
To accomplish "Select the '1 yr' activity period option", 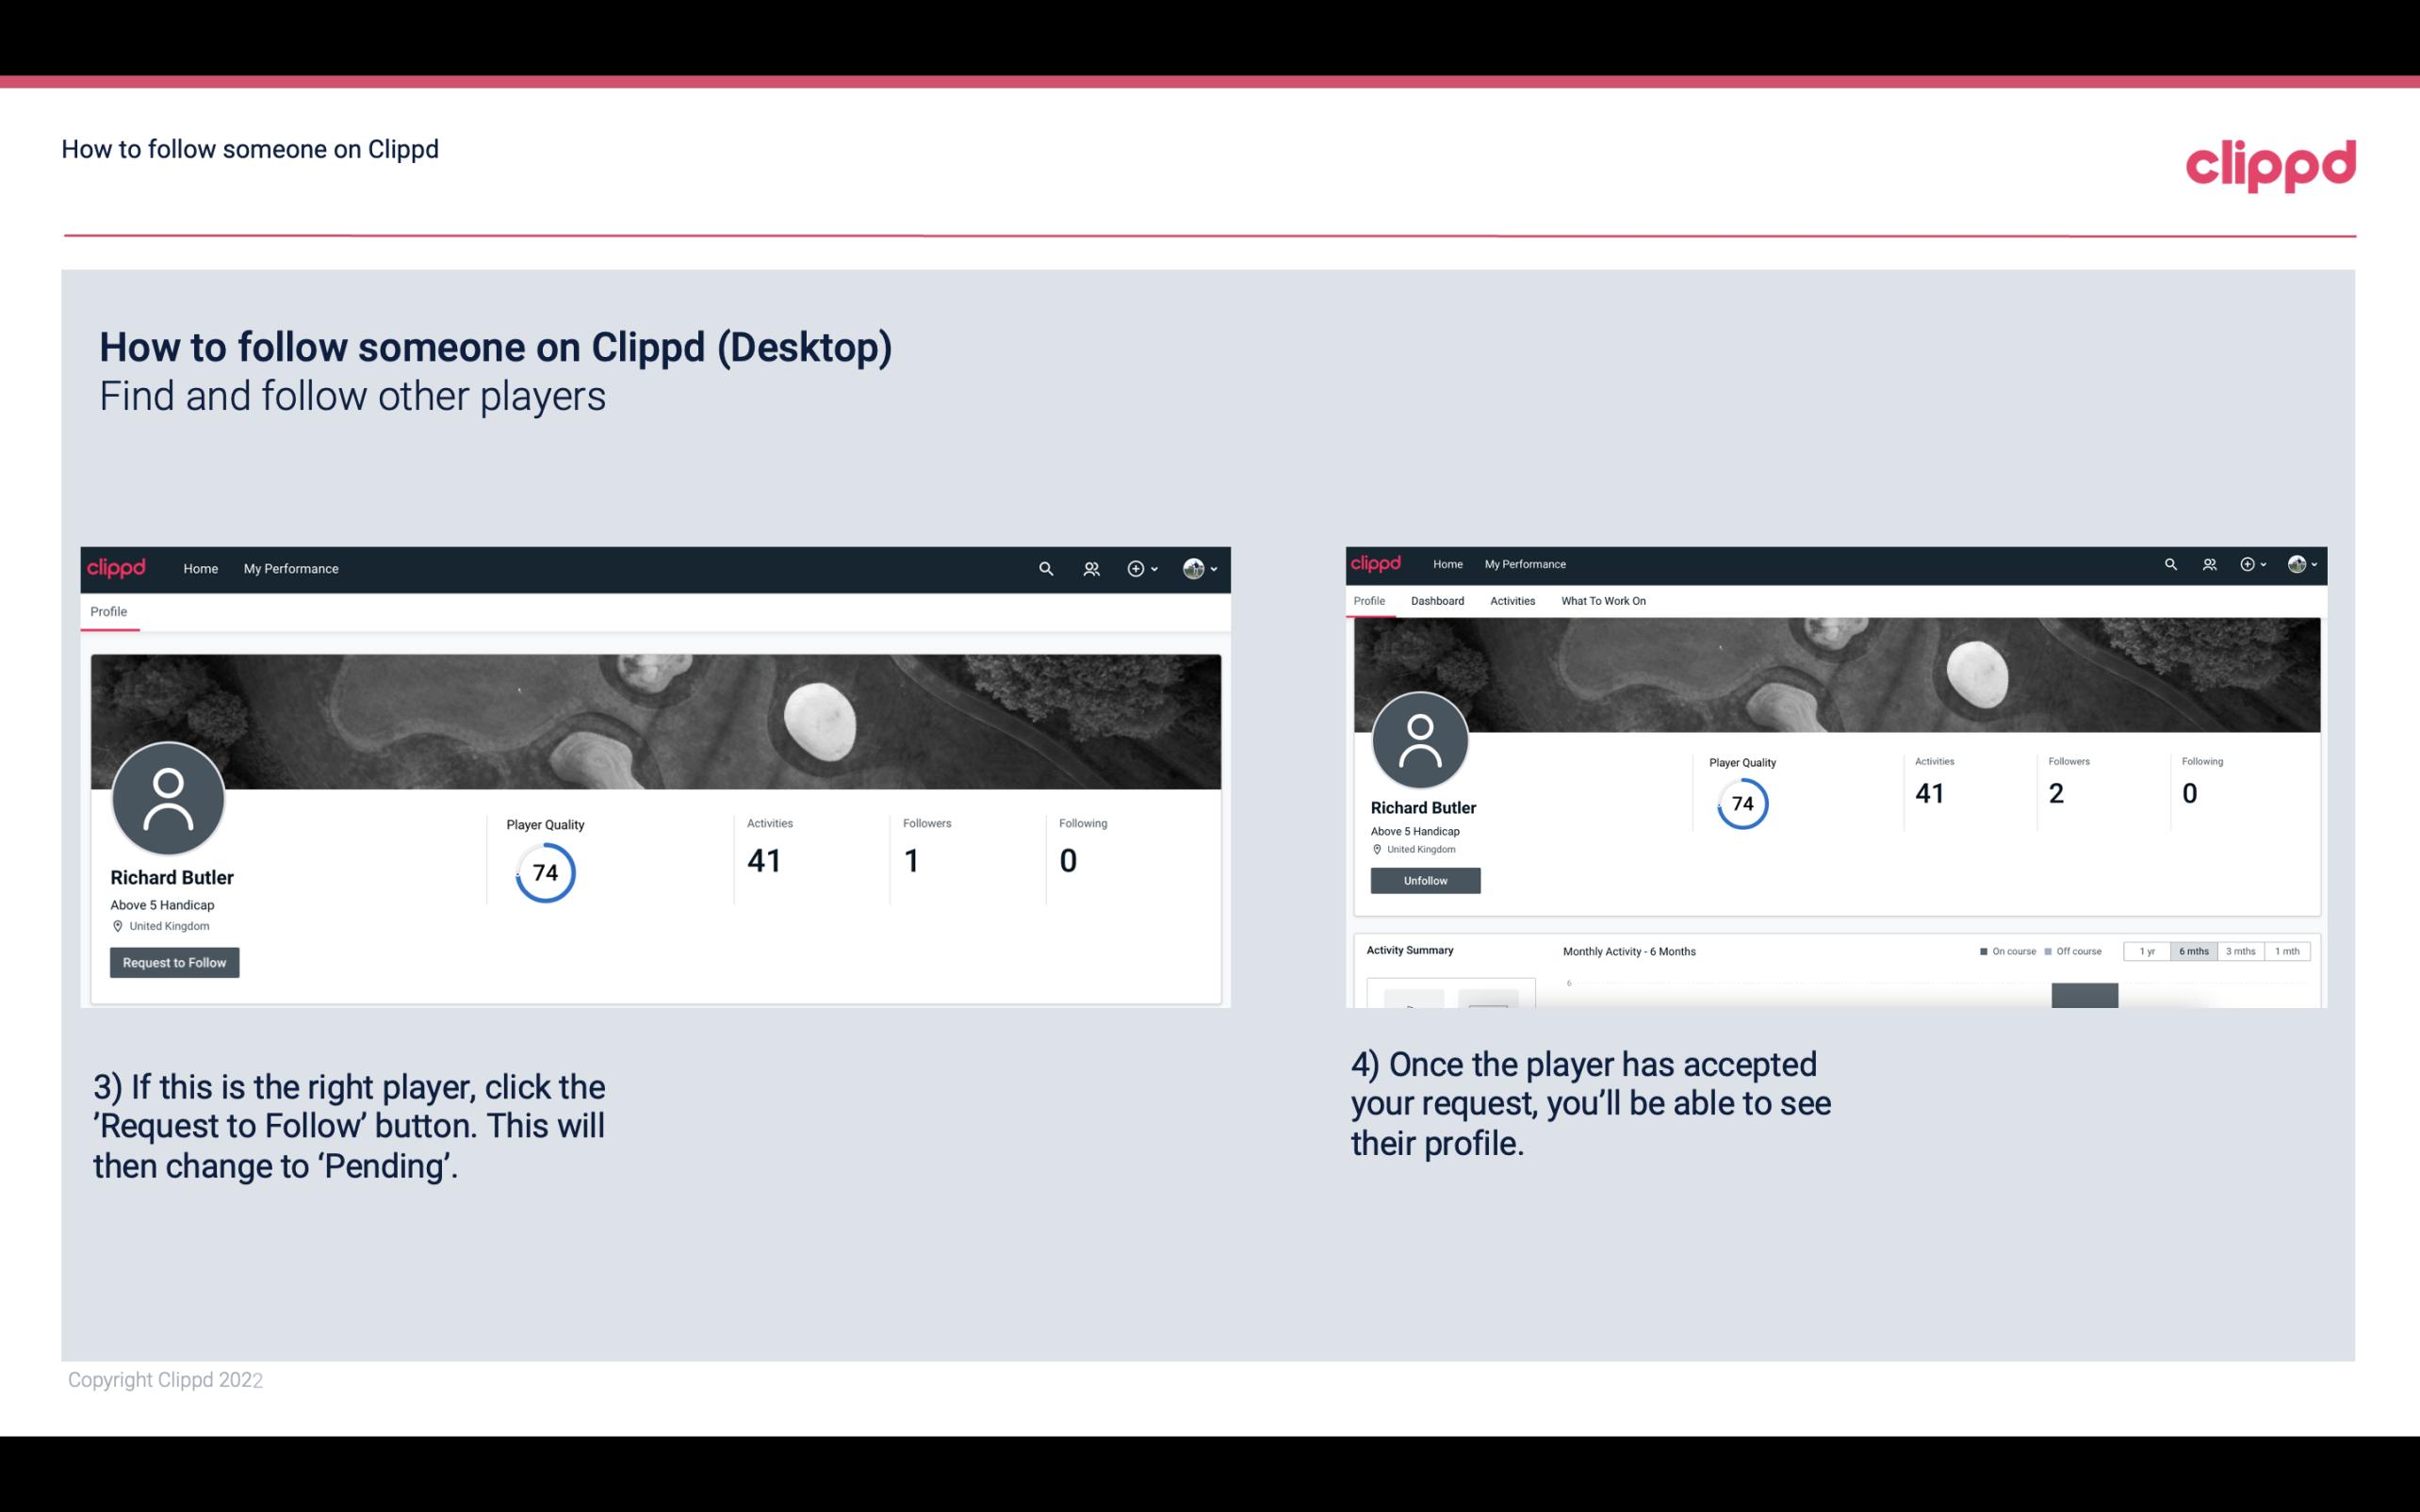I will (x=2147, y=951).
